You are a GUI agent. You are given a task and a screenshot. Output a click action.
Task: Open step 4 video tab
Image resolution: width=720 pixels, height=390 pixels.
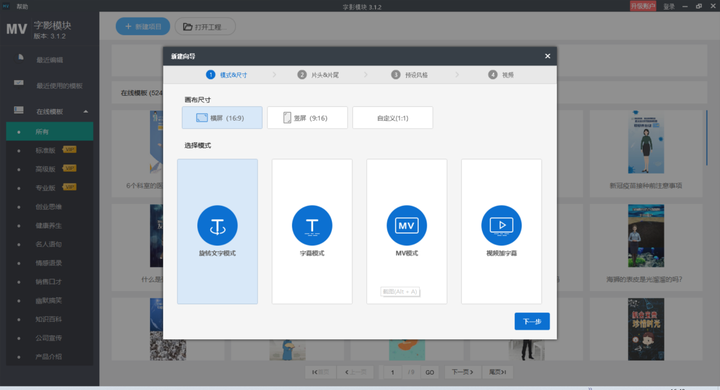click(x=501, y=75)
